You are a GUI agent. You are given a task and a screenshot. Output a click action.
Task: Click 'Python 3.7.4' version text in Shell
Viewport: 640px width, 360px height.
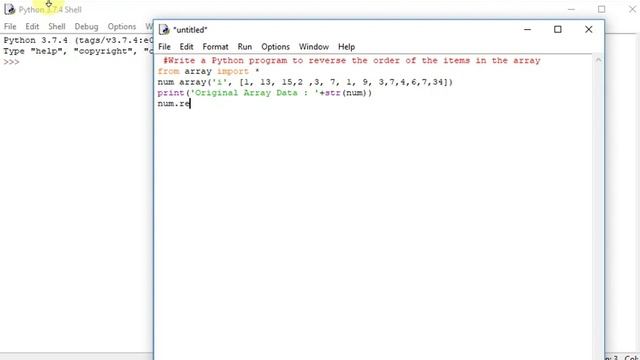pos(36,40)
